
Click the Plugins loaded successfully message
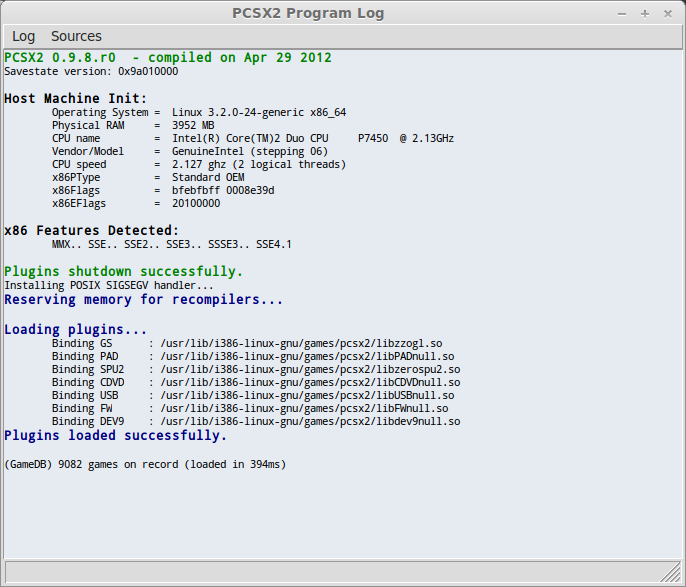coord(115,435)
